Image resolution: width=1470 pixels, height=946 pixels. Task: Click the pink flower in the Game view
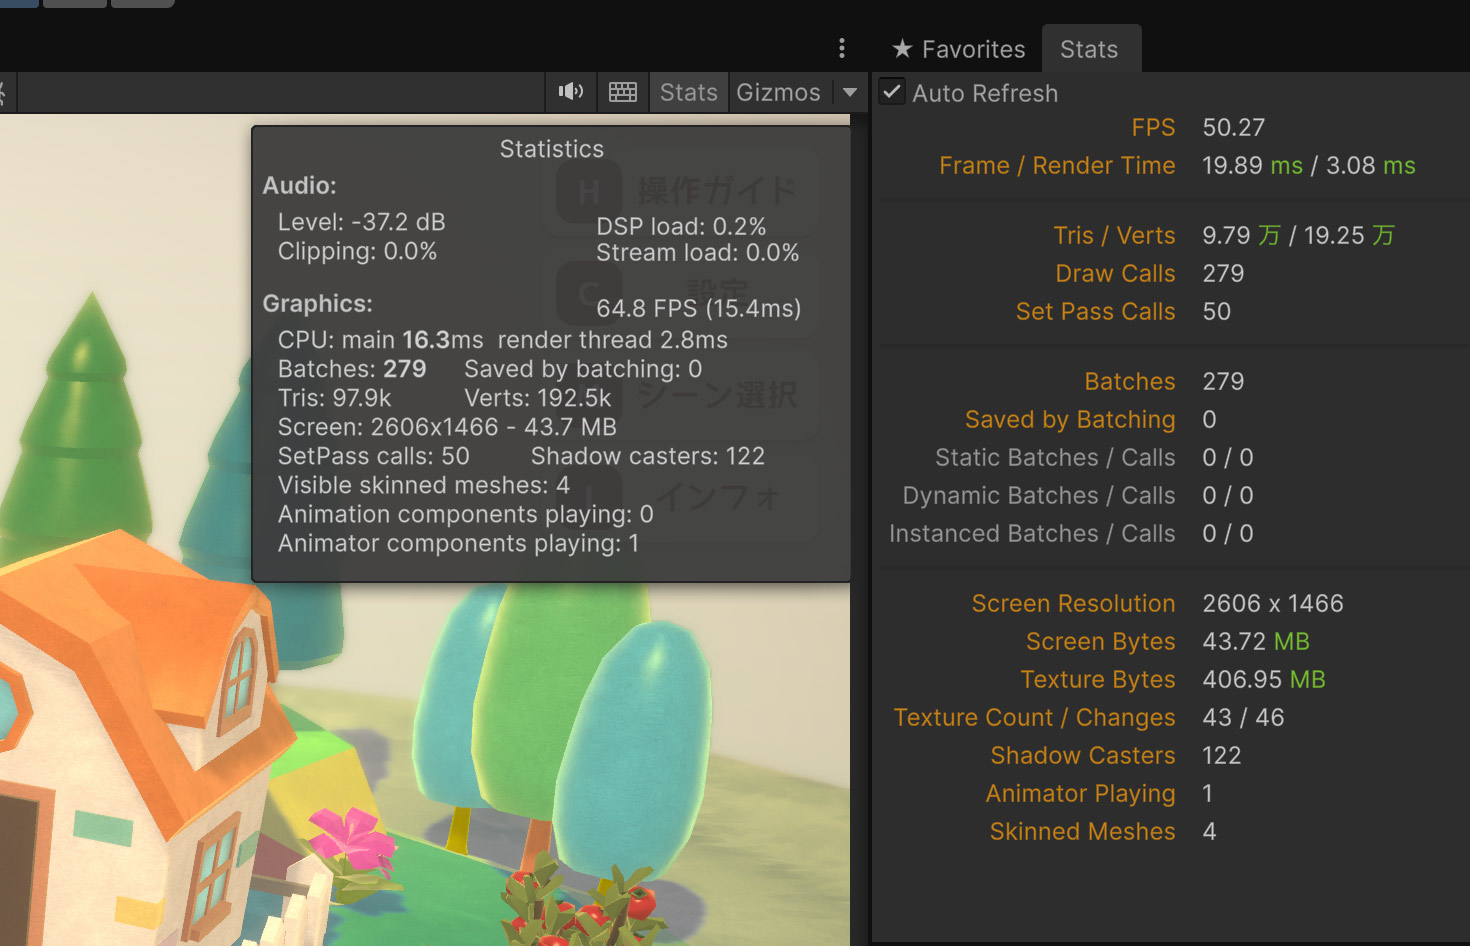(350, 838)
